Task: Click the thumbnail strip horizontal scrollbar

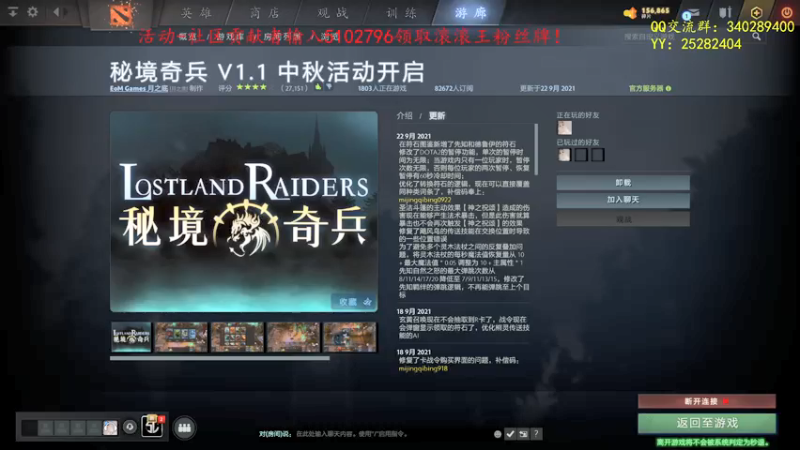Action: pyautogui.click(x=219, y=358)
